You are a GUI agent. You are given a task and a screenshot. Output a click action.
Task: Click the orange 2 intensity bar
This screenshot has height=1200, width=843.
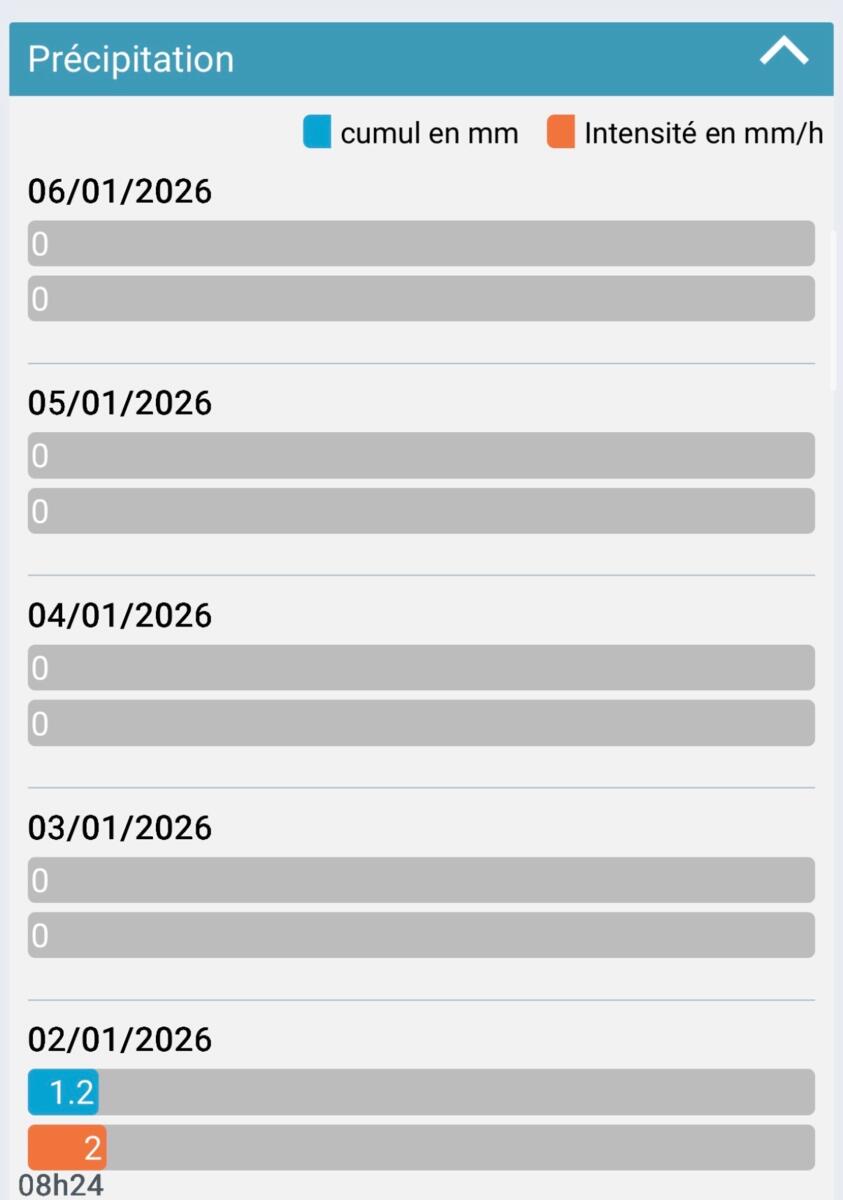point(67,1147)
